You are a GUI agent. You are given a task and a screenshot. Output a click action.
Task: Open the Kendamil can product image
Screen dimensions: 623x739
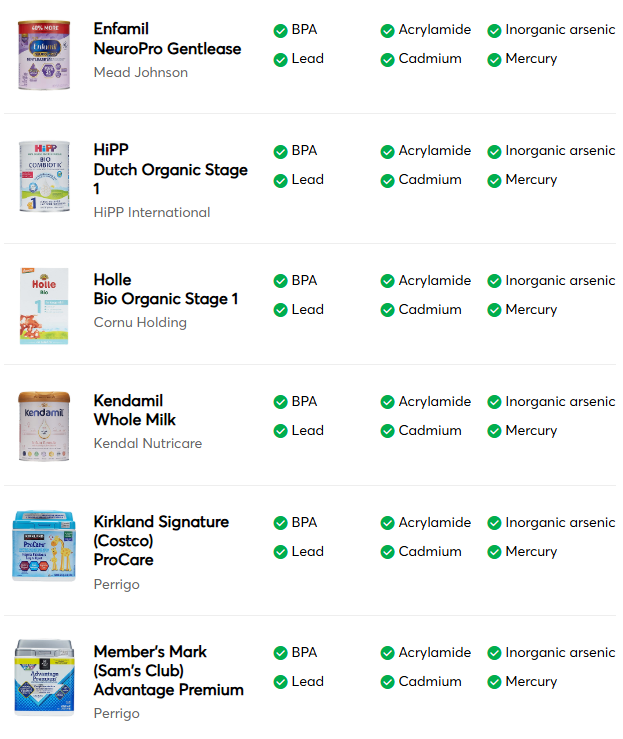(44, 426)
